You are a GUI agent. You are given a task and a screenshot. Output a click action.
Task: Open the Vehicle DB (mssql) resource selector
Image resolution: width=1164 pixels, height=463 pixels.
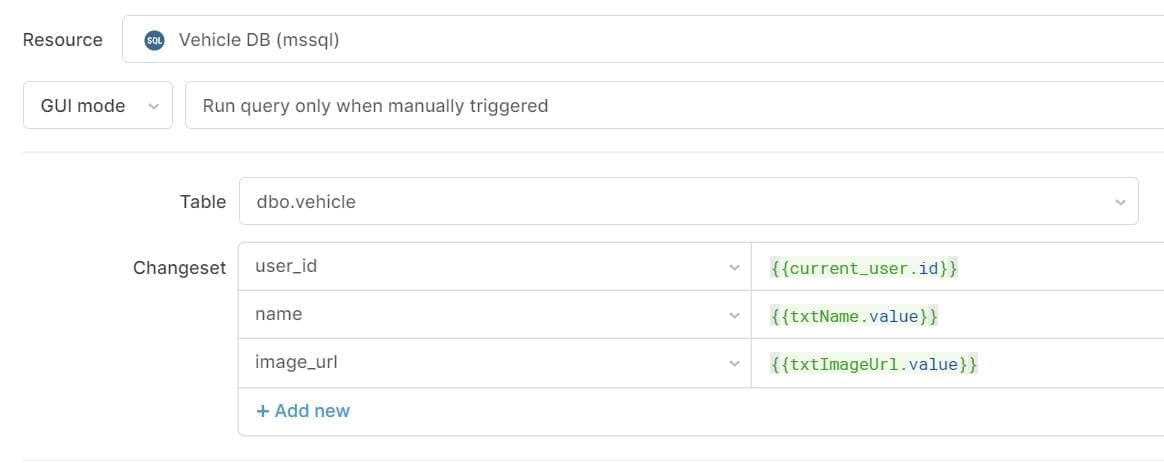click(x=640, y=40)
